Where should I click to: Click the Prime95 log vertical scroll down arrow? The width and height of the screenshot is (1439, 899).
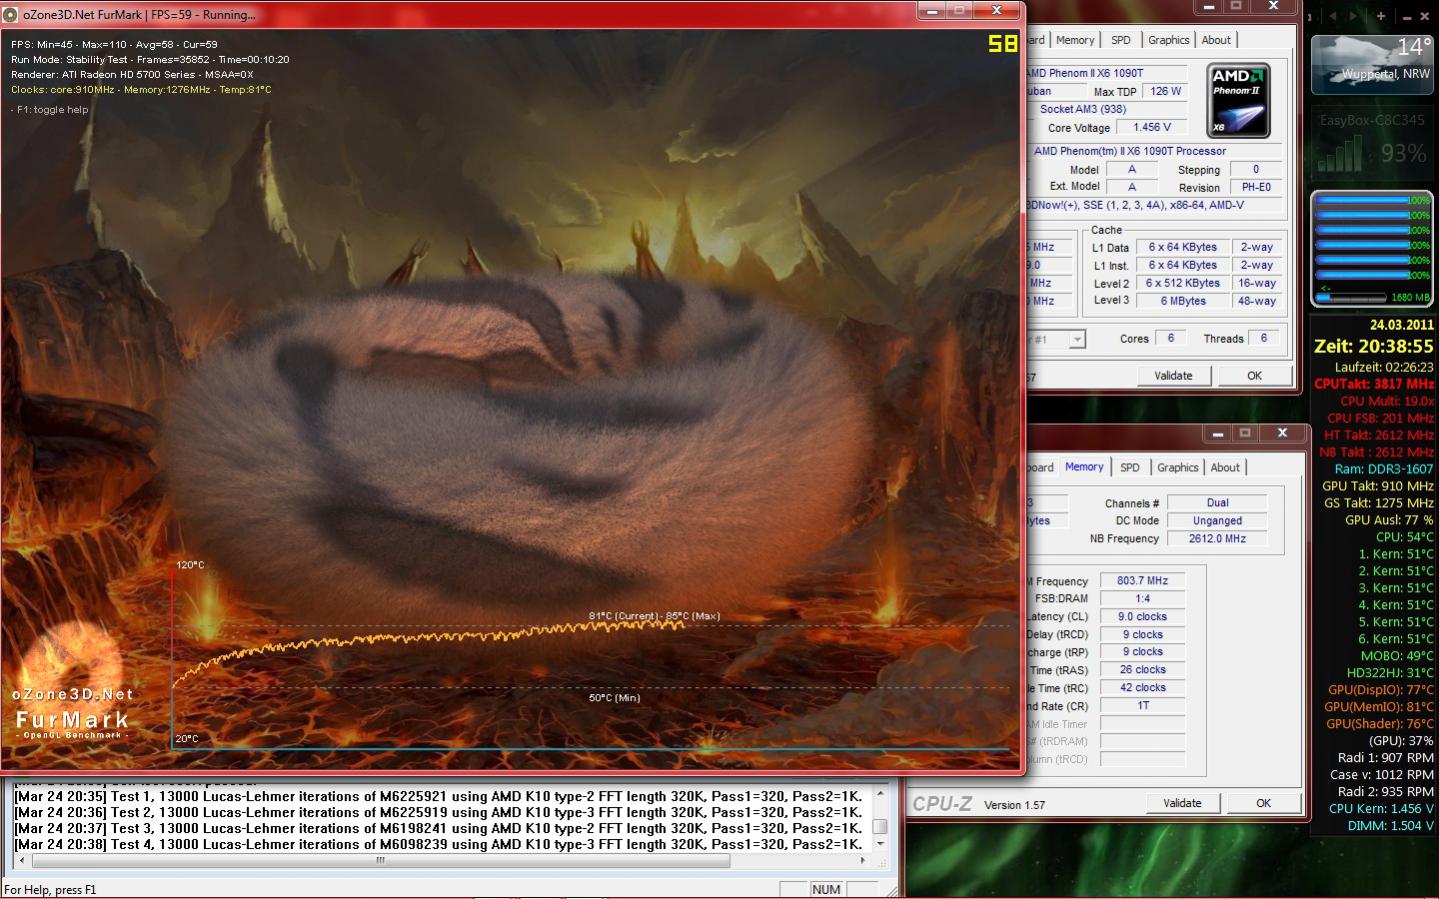[880, 844]
